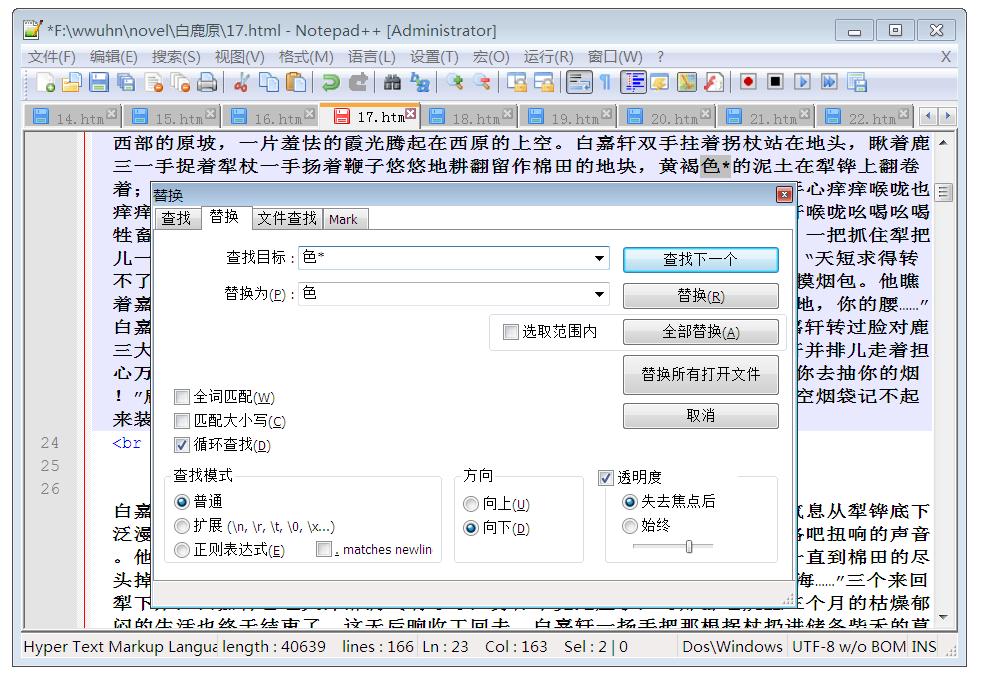Select the upward search direction
981x681 pixels.
click(x=470, y=504)
